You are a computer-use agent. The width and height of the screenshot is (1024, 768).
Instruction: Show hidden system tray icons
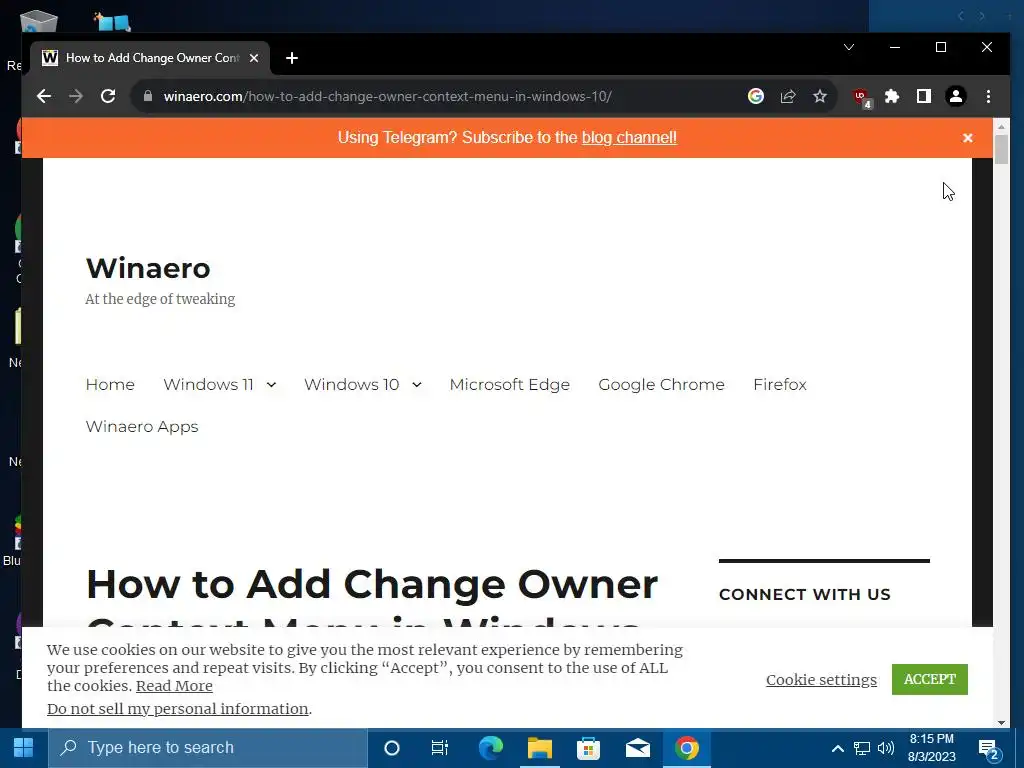pos(837,748)
